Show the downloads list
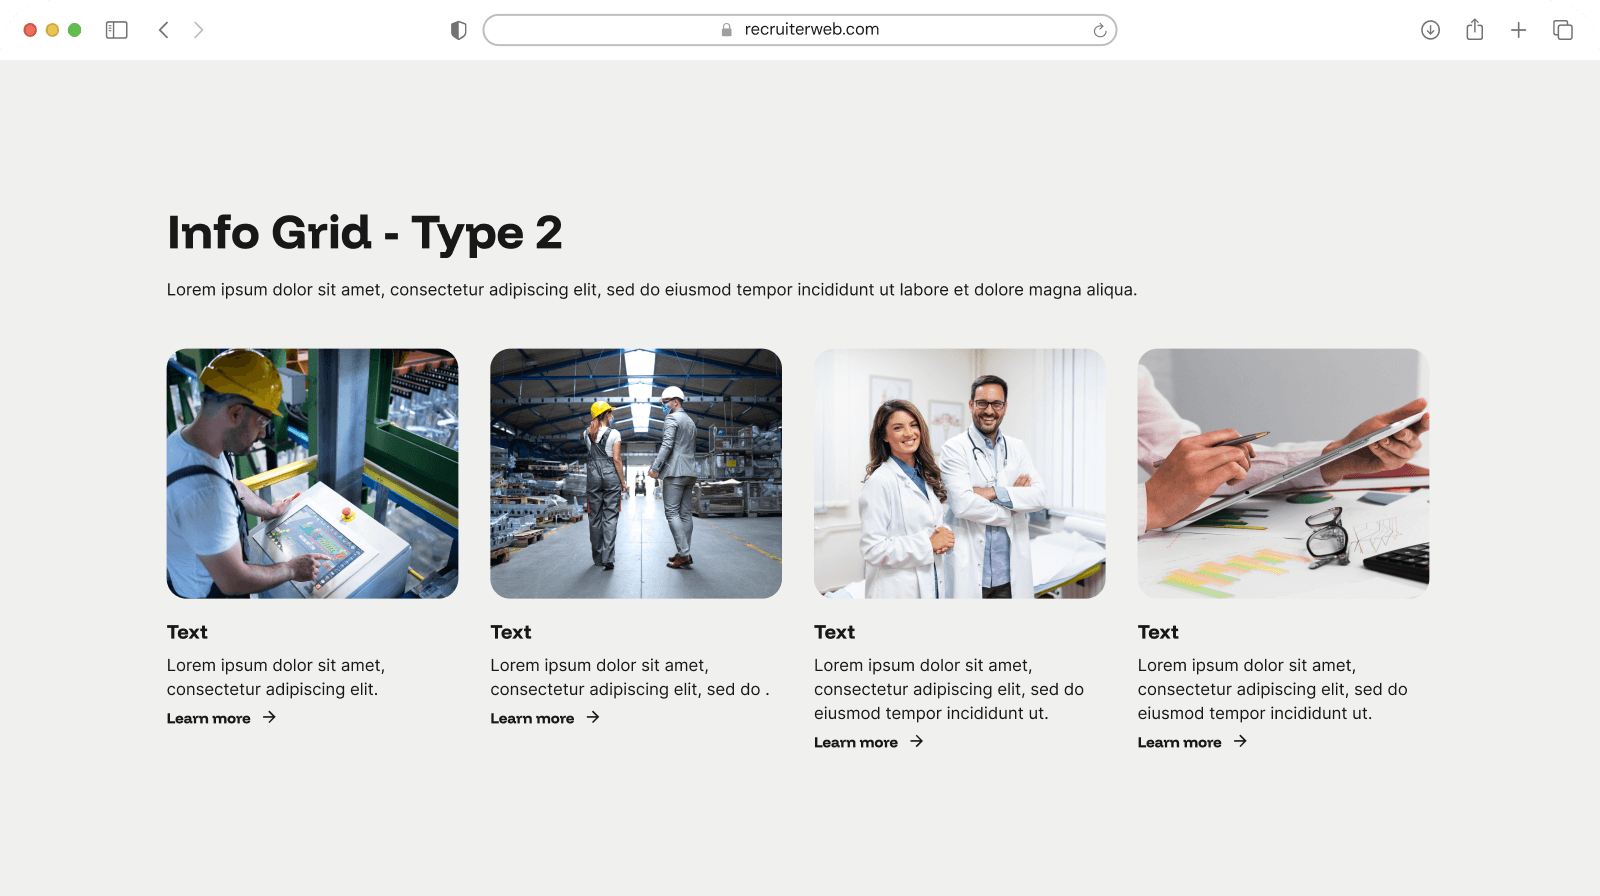Image resolution: width=1600 pixels, height=896 pixels. point(1430,30)
